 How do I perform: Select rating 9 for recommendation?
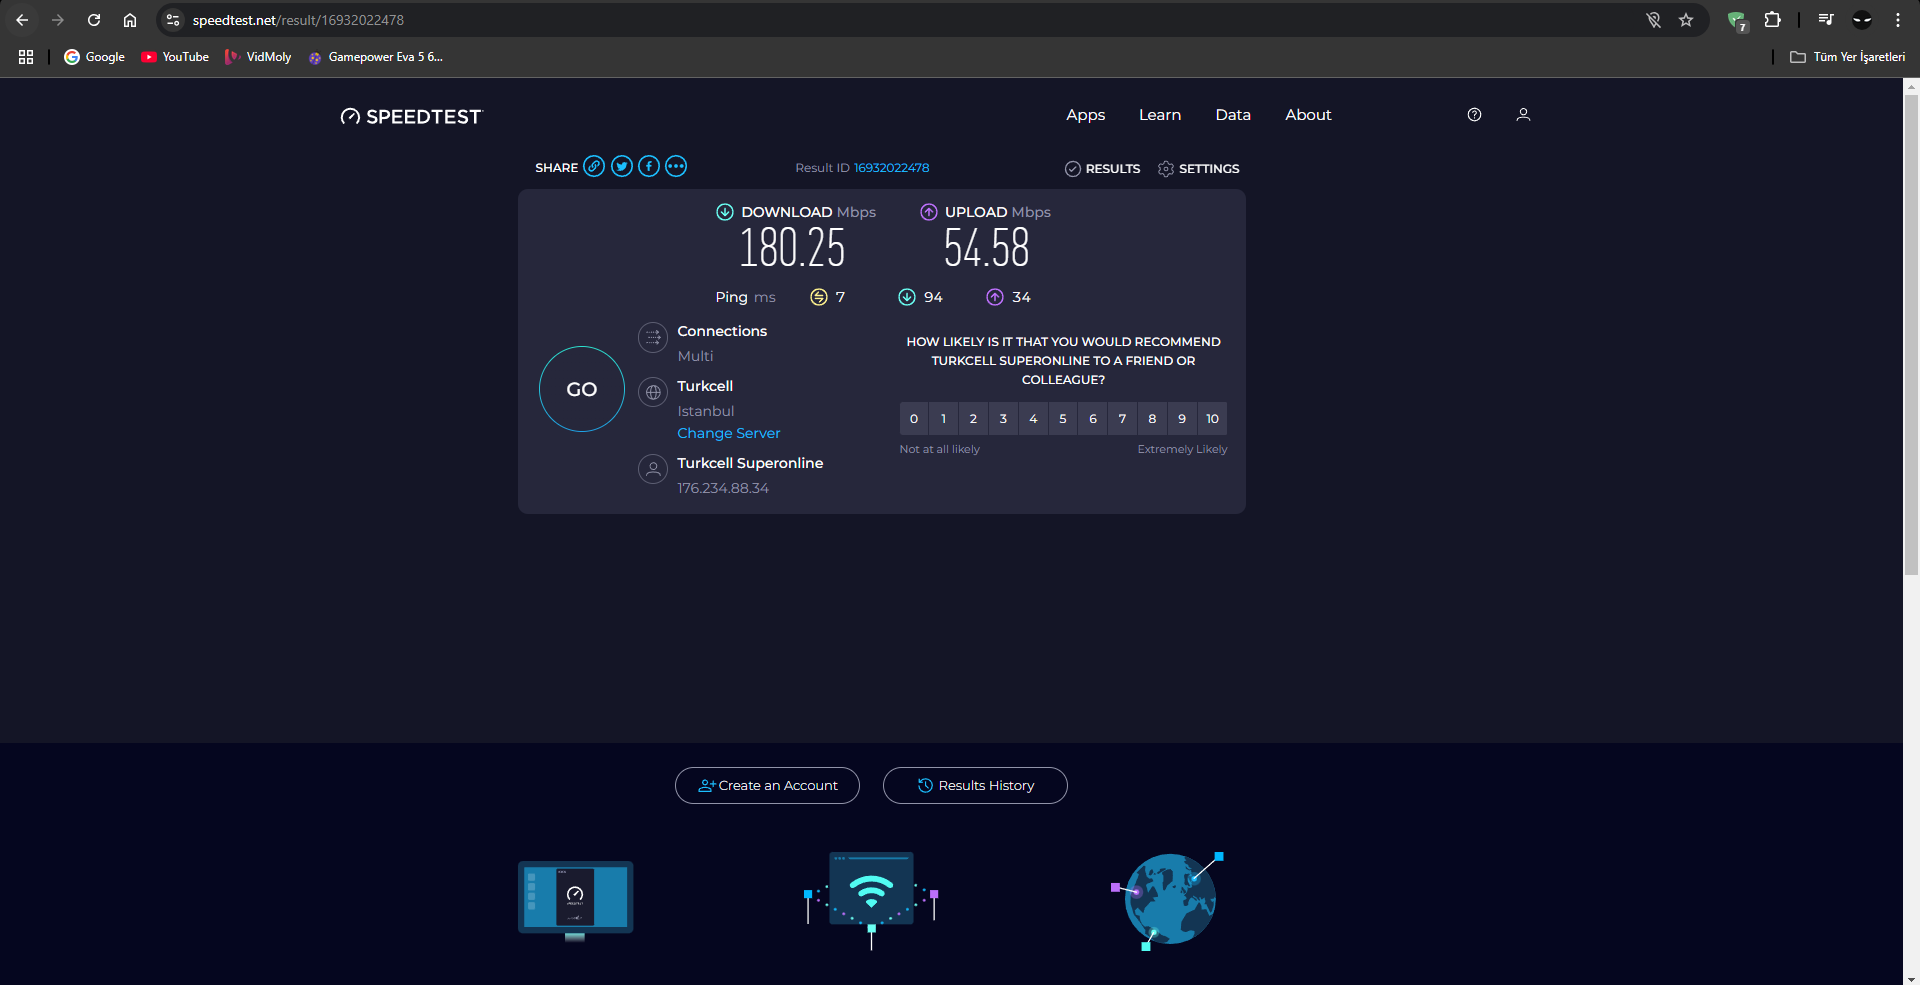(x=1182, y=419)
